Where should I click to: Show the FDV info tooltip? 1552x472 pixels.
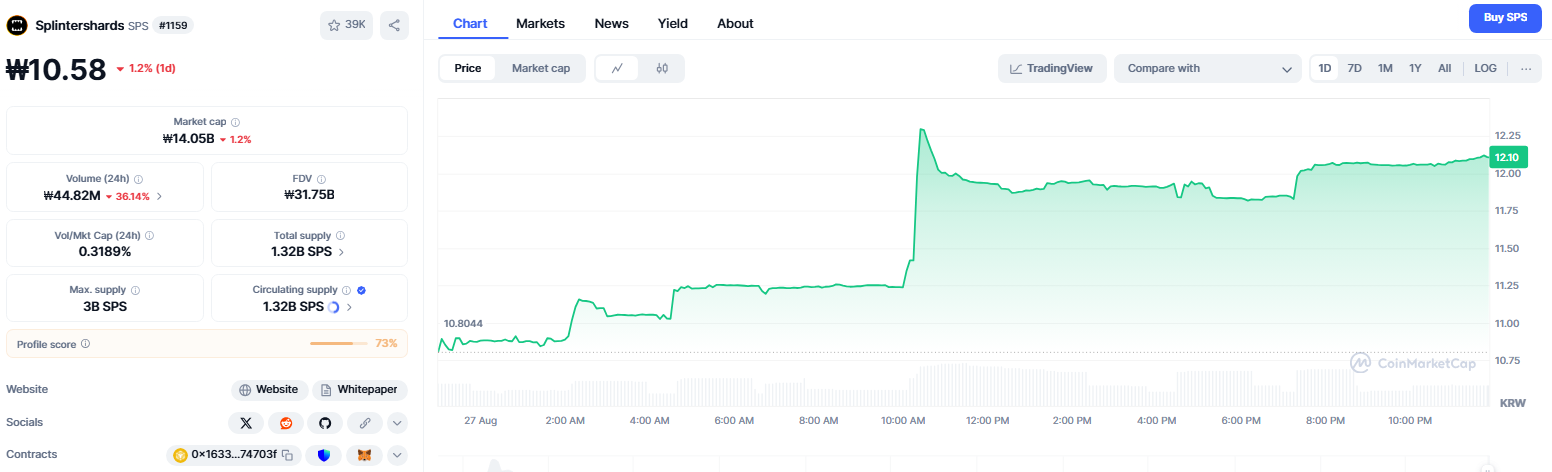pos(323,179)
